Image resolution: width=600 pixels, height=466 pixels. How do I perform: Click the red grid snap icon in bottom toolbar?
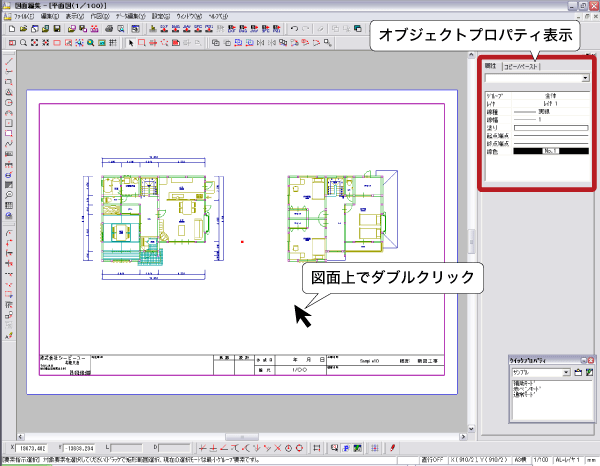375,448
